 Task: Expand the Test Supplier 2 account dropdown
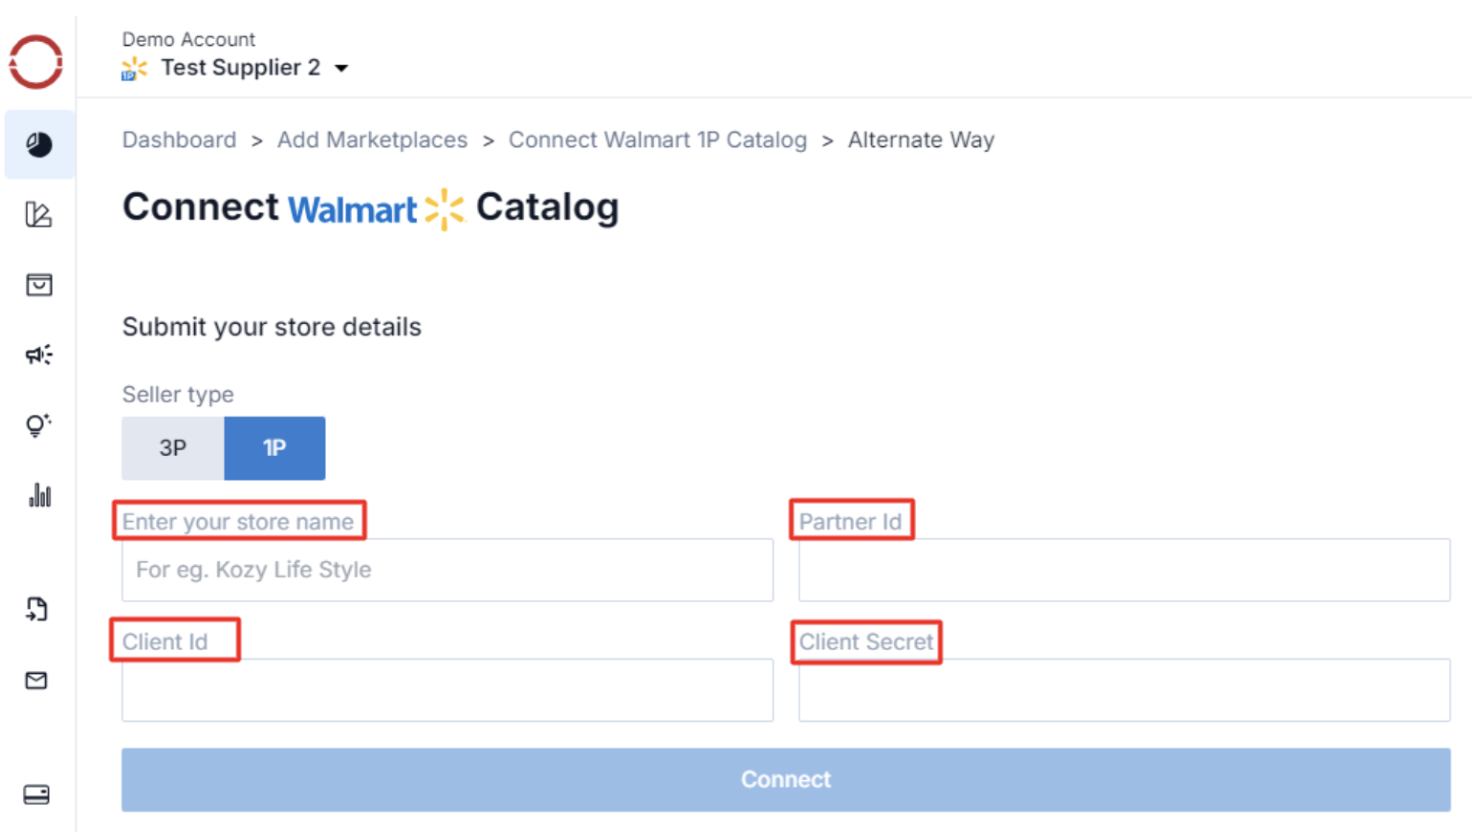[x=341, y=68]
